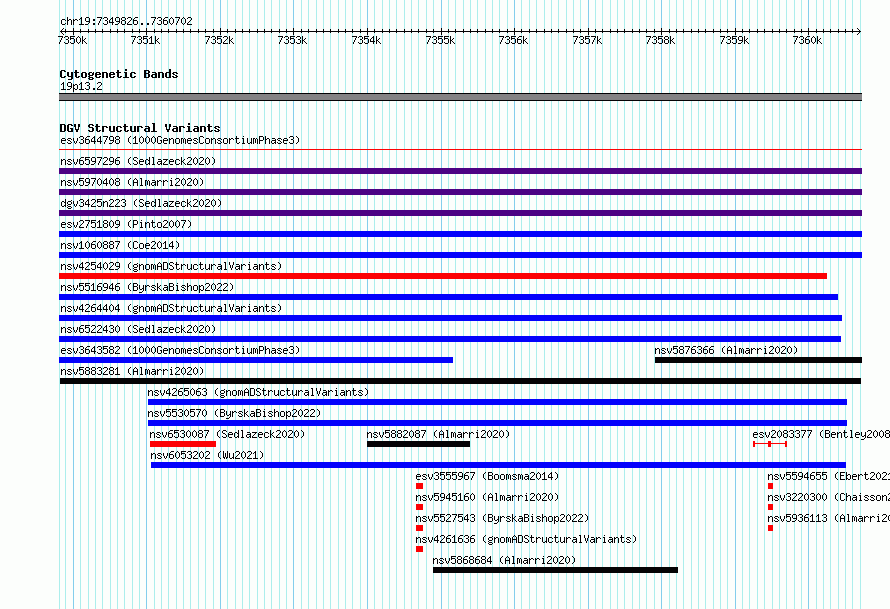Click the nsv5868684 (Almarri2020) label
The image size is (890, 609).
click(x=504, y=560)
